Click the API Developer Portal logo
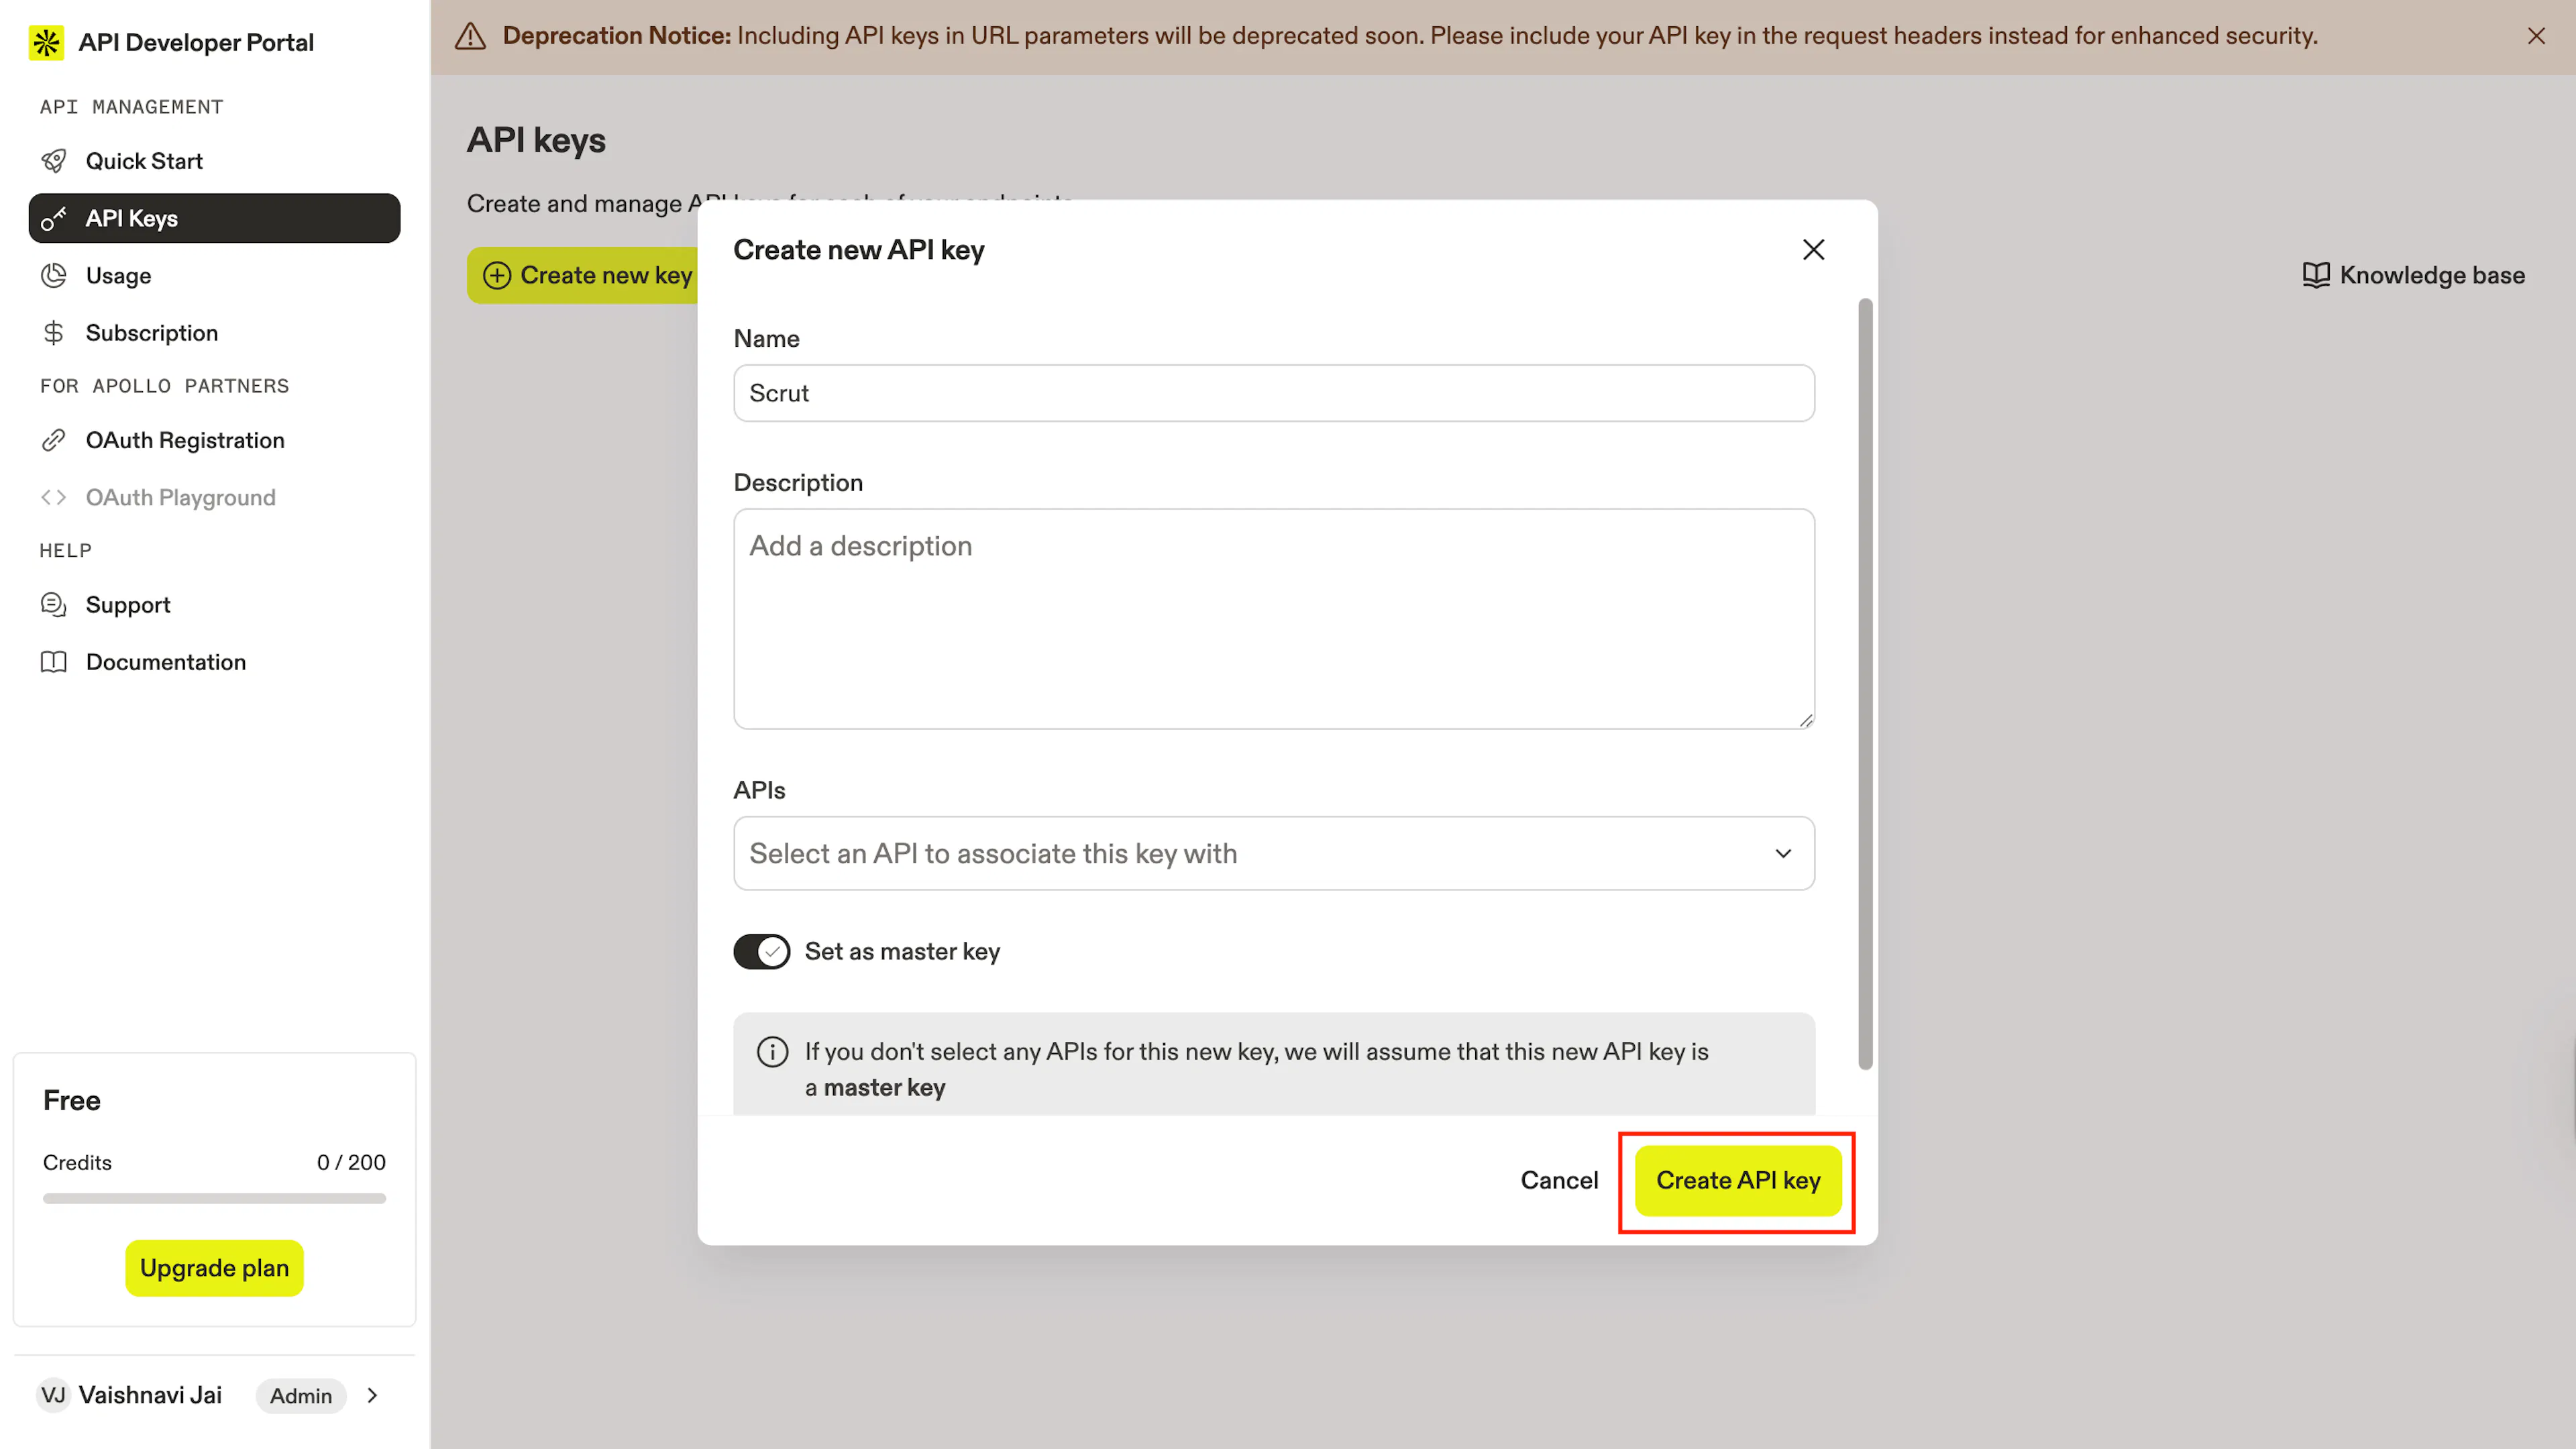 (46, 42)
